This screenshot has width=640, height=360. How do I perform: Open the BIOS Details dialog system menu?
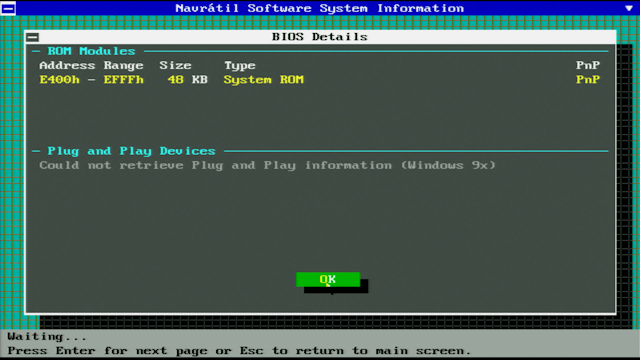33,37
